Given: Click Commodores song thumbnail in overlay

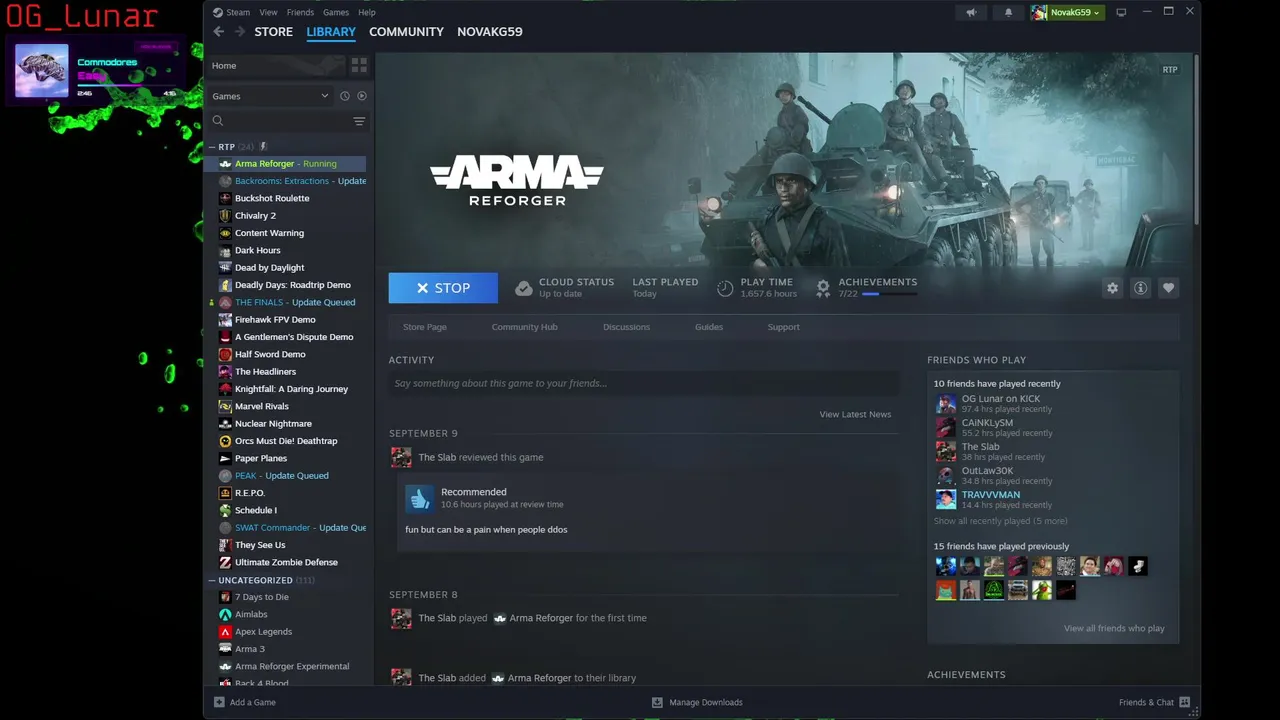Looking at the screenshot, I should (x=42, y=70).
